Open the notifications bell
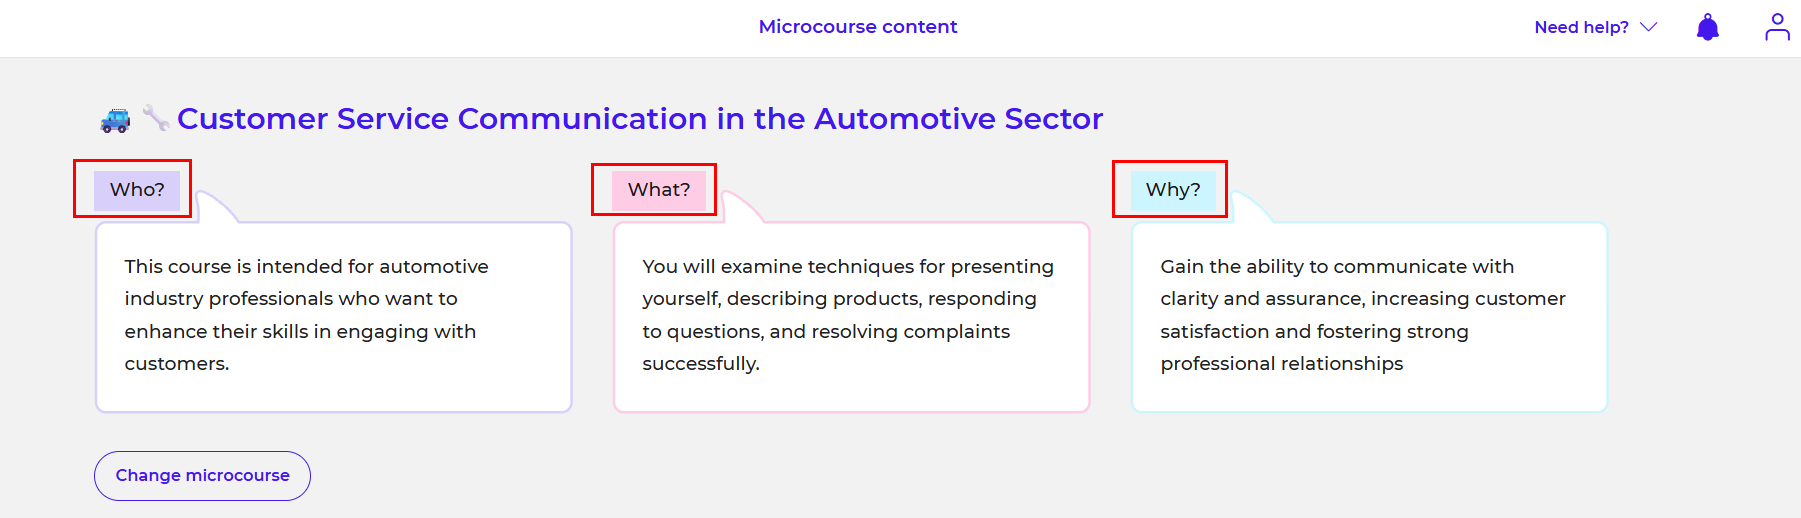 (1708, 27)
